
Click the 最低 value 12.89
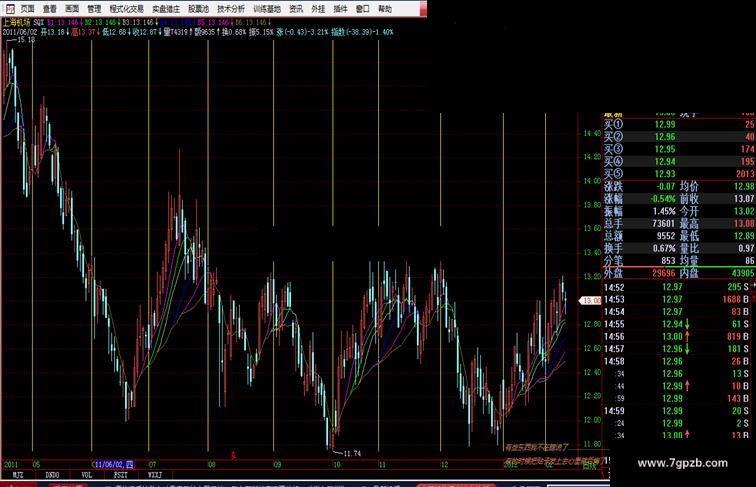[744, 236]
